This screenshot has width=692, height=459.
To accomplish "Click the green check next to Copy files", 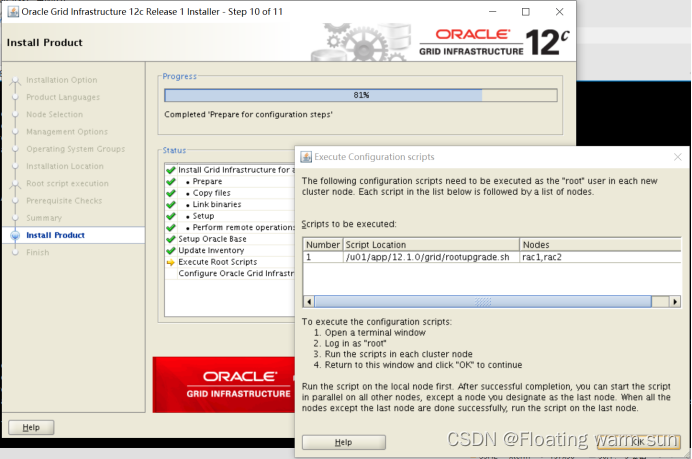I will click(171, 193).
